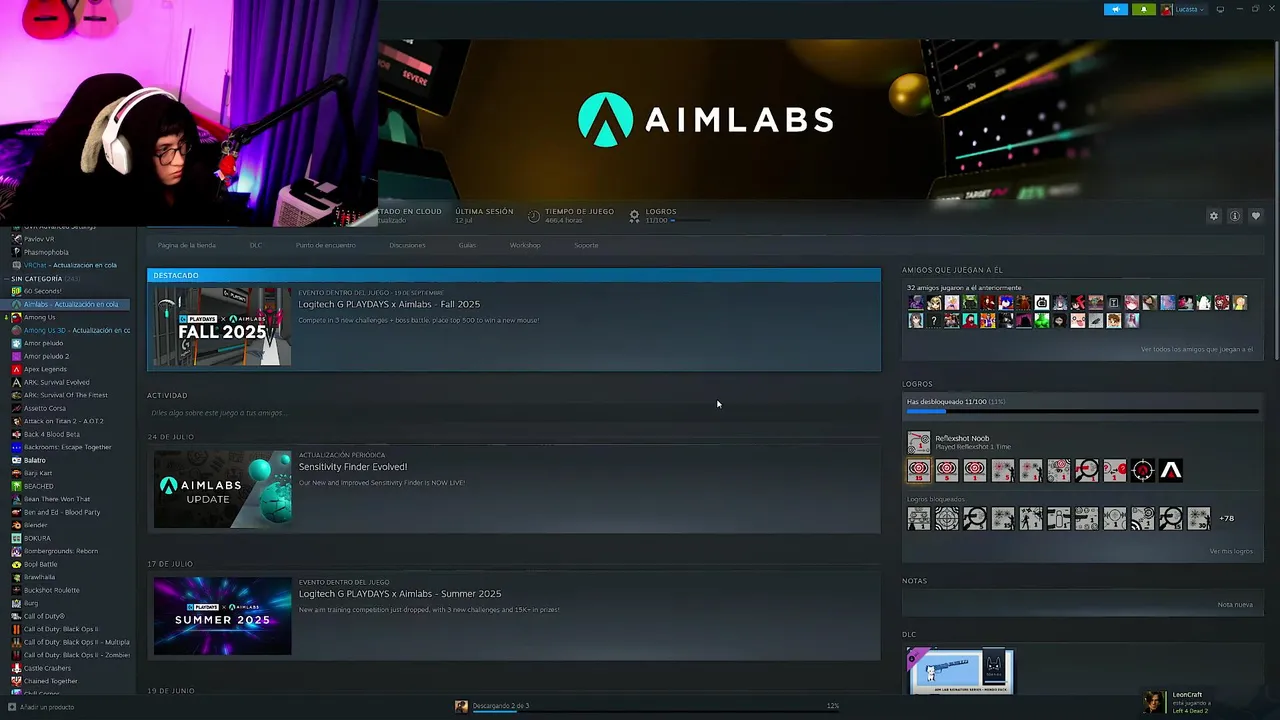Open the FALL 2025 event thumbnail

pyautogui.click(x=223, y=327)
